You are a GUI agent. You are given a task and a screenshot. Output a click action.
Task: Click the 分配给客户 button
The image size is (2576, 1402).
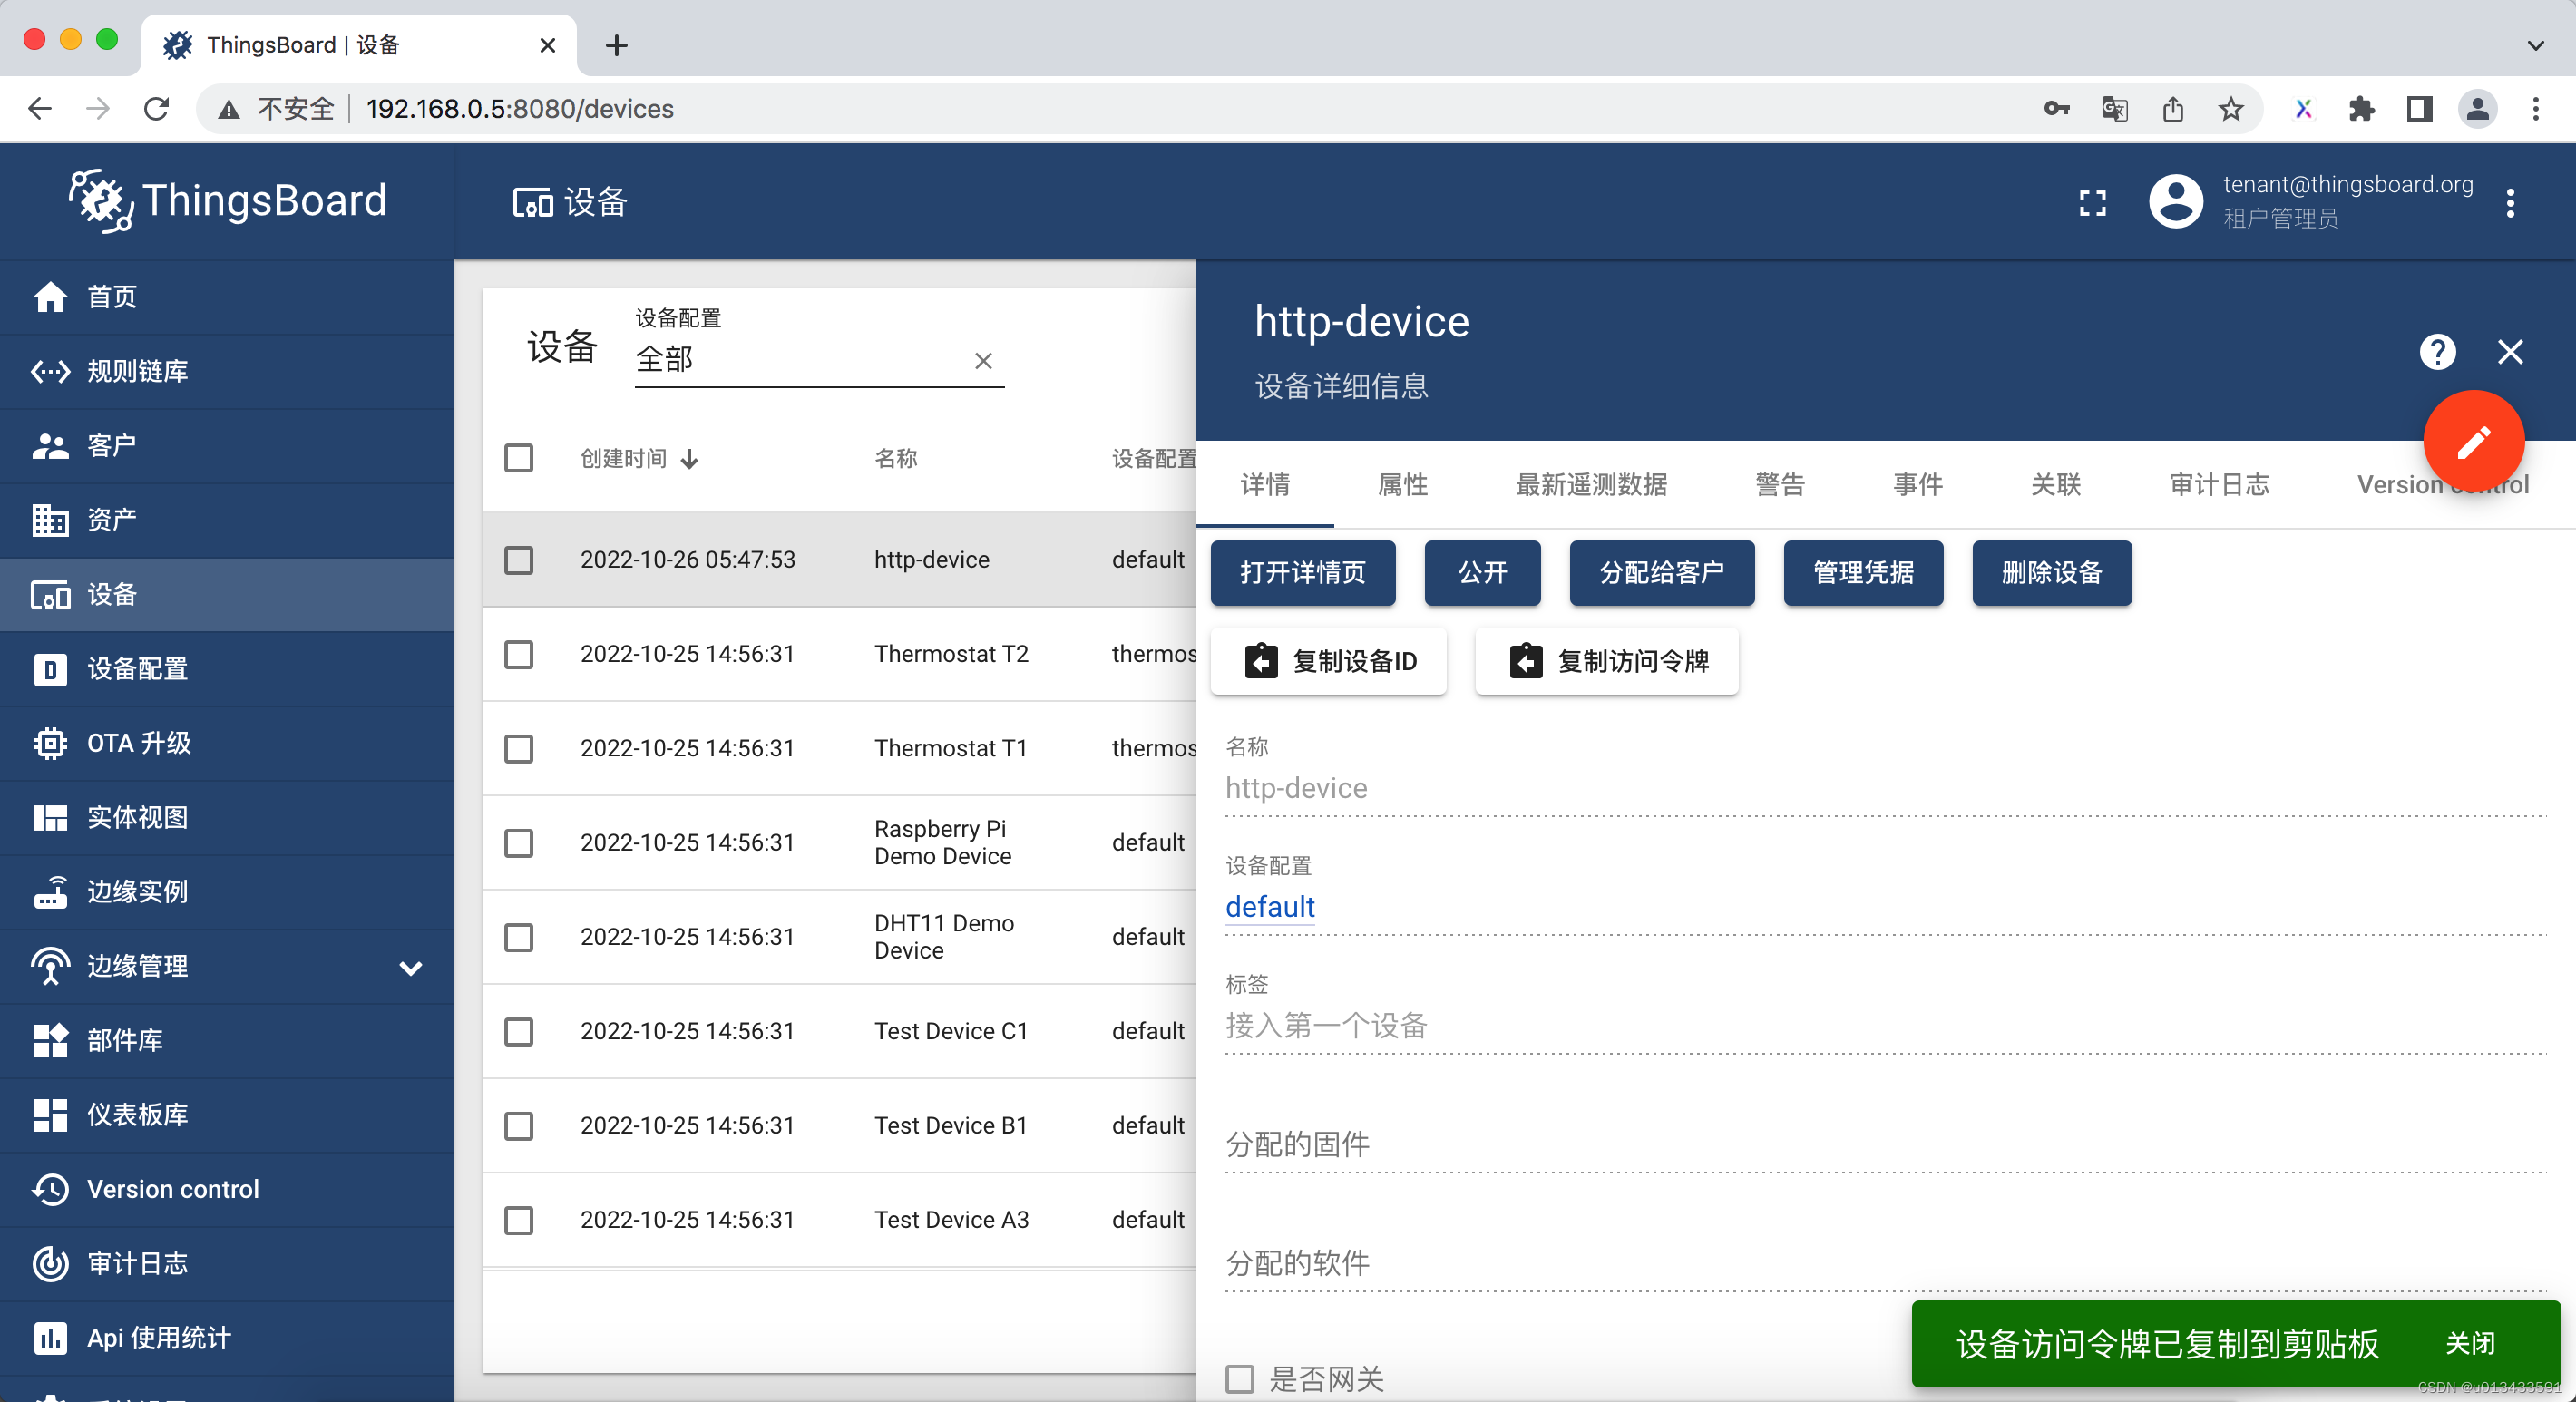[1661, 573]
